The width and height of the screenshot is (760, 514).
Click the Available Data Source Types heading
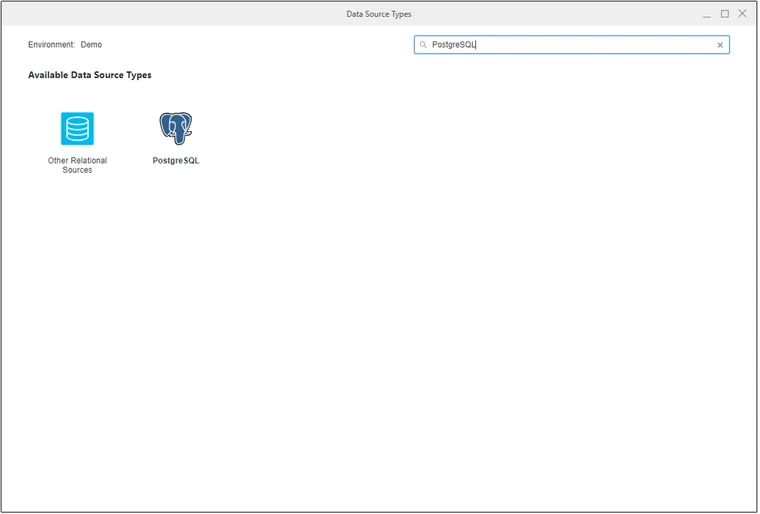tap(90, 75)
